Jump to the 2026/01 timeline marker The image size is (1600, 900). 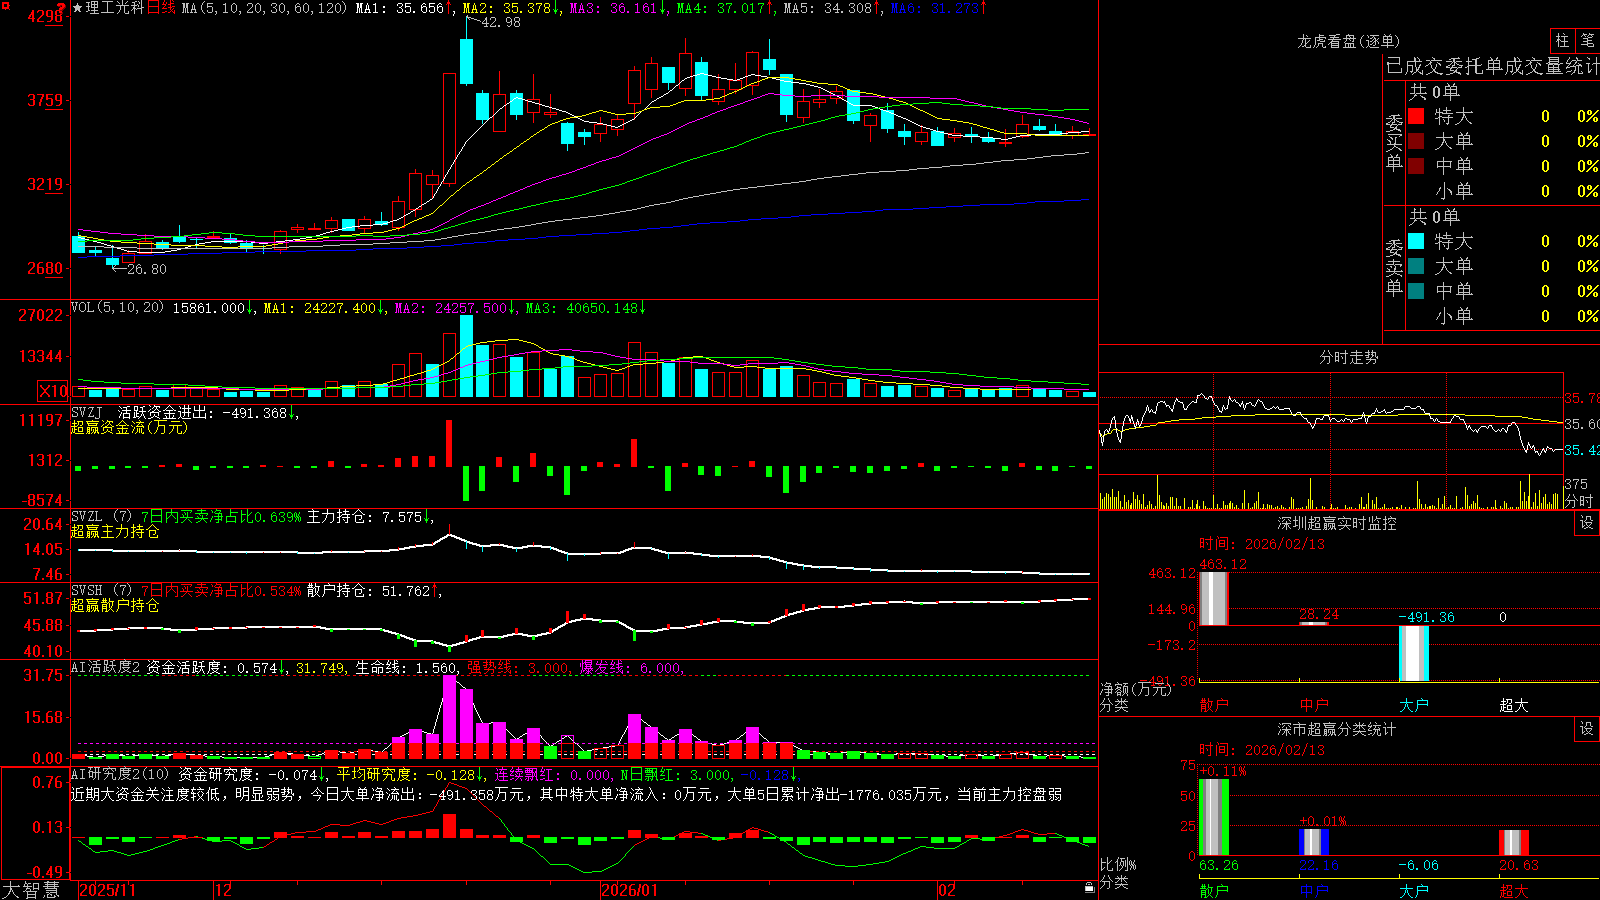click(x=630, y=890)
